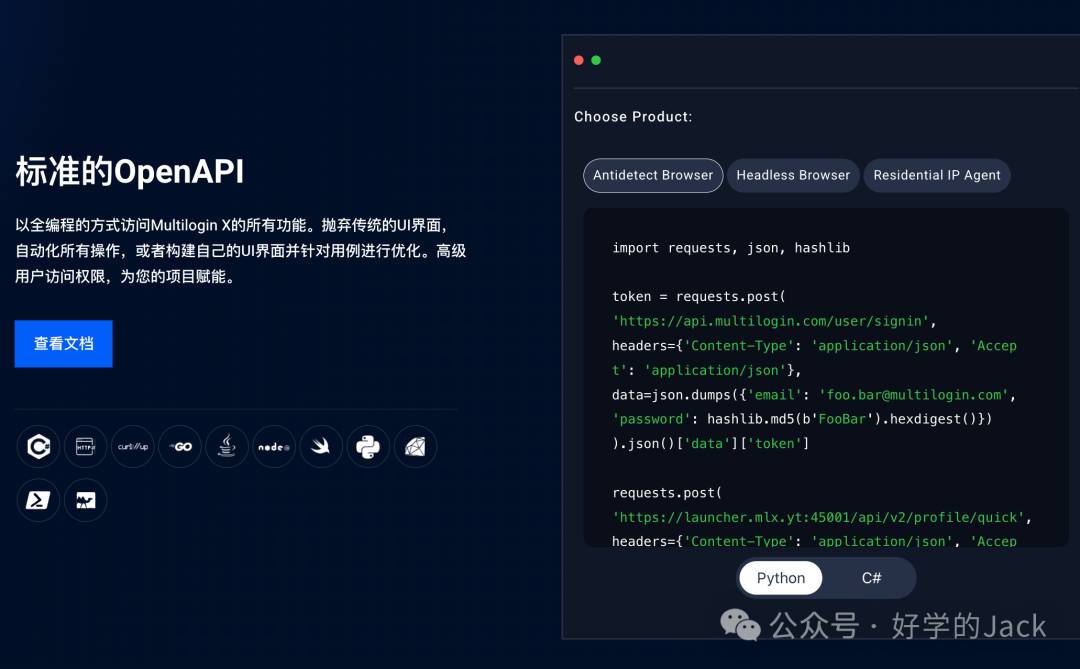Click the .json()['data']['token'] line
The image size is (1080, 669).
710,444
